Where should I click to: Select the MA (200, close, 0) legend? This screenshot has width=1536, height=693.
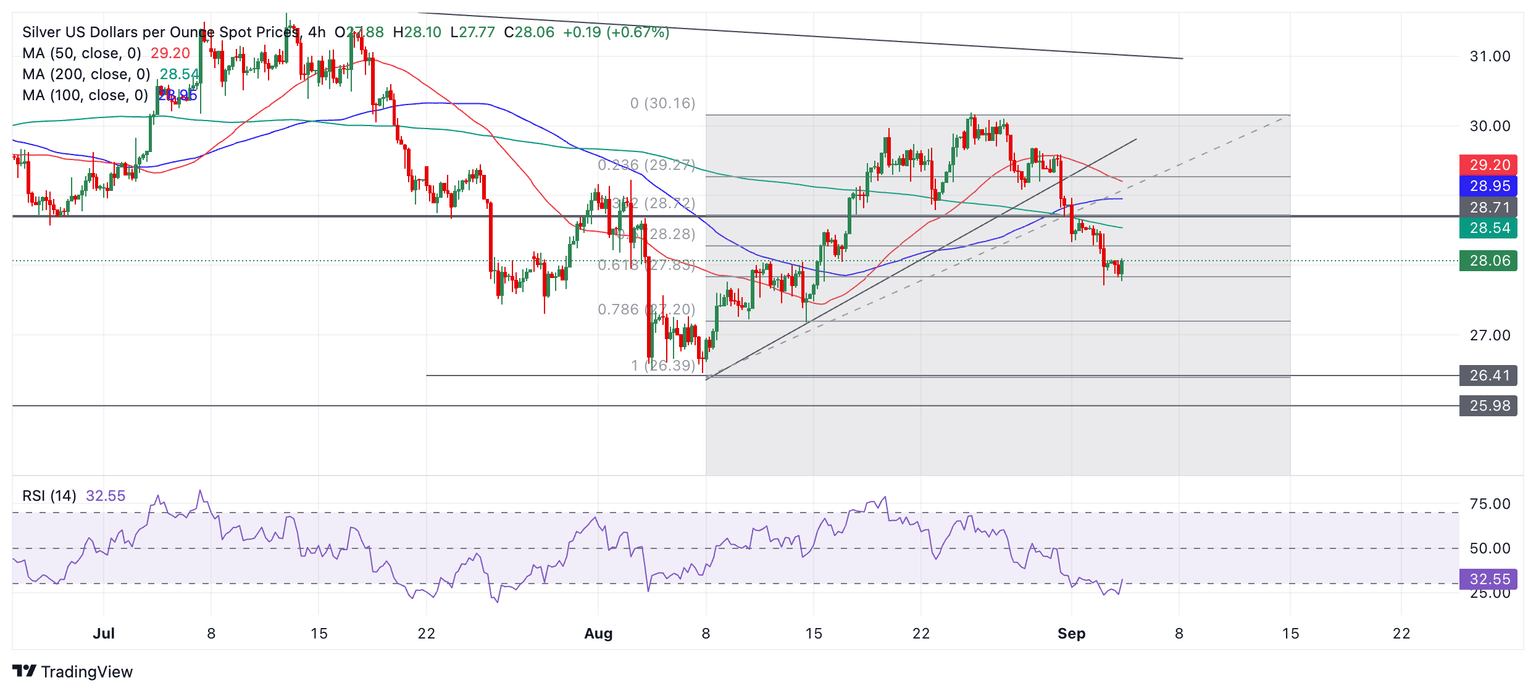(86, 75)
